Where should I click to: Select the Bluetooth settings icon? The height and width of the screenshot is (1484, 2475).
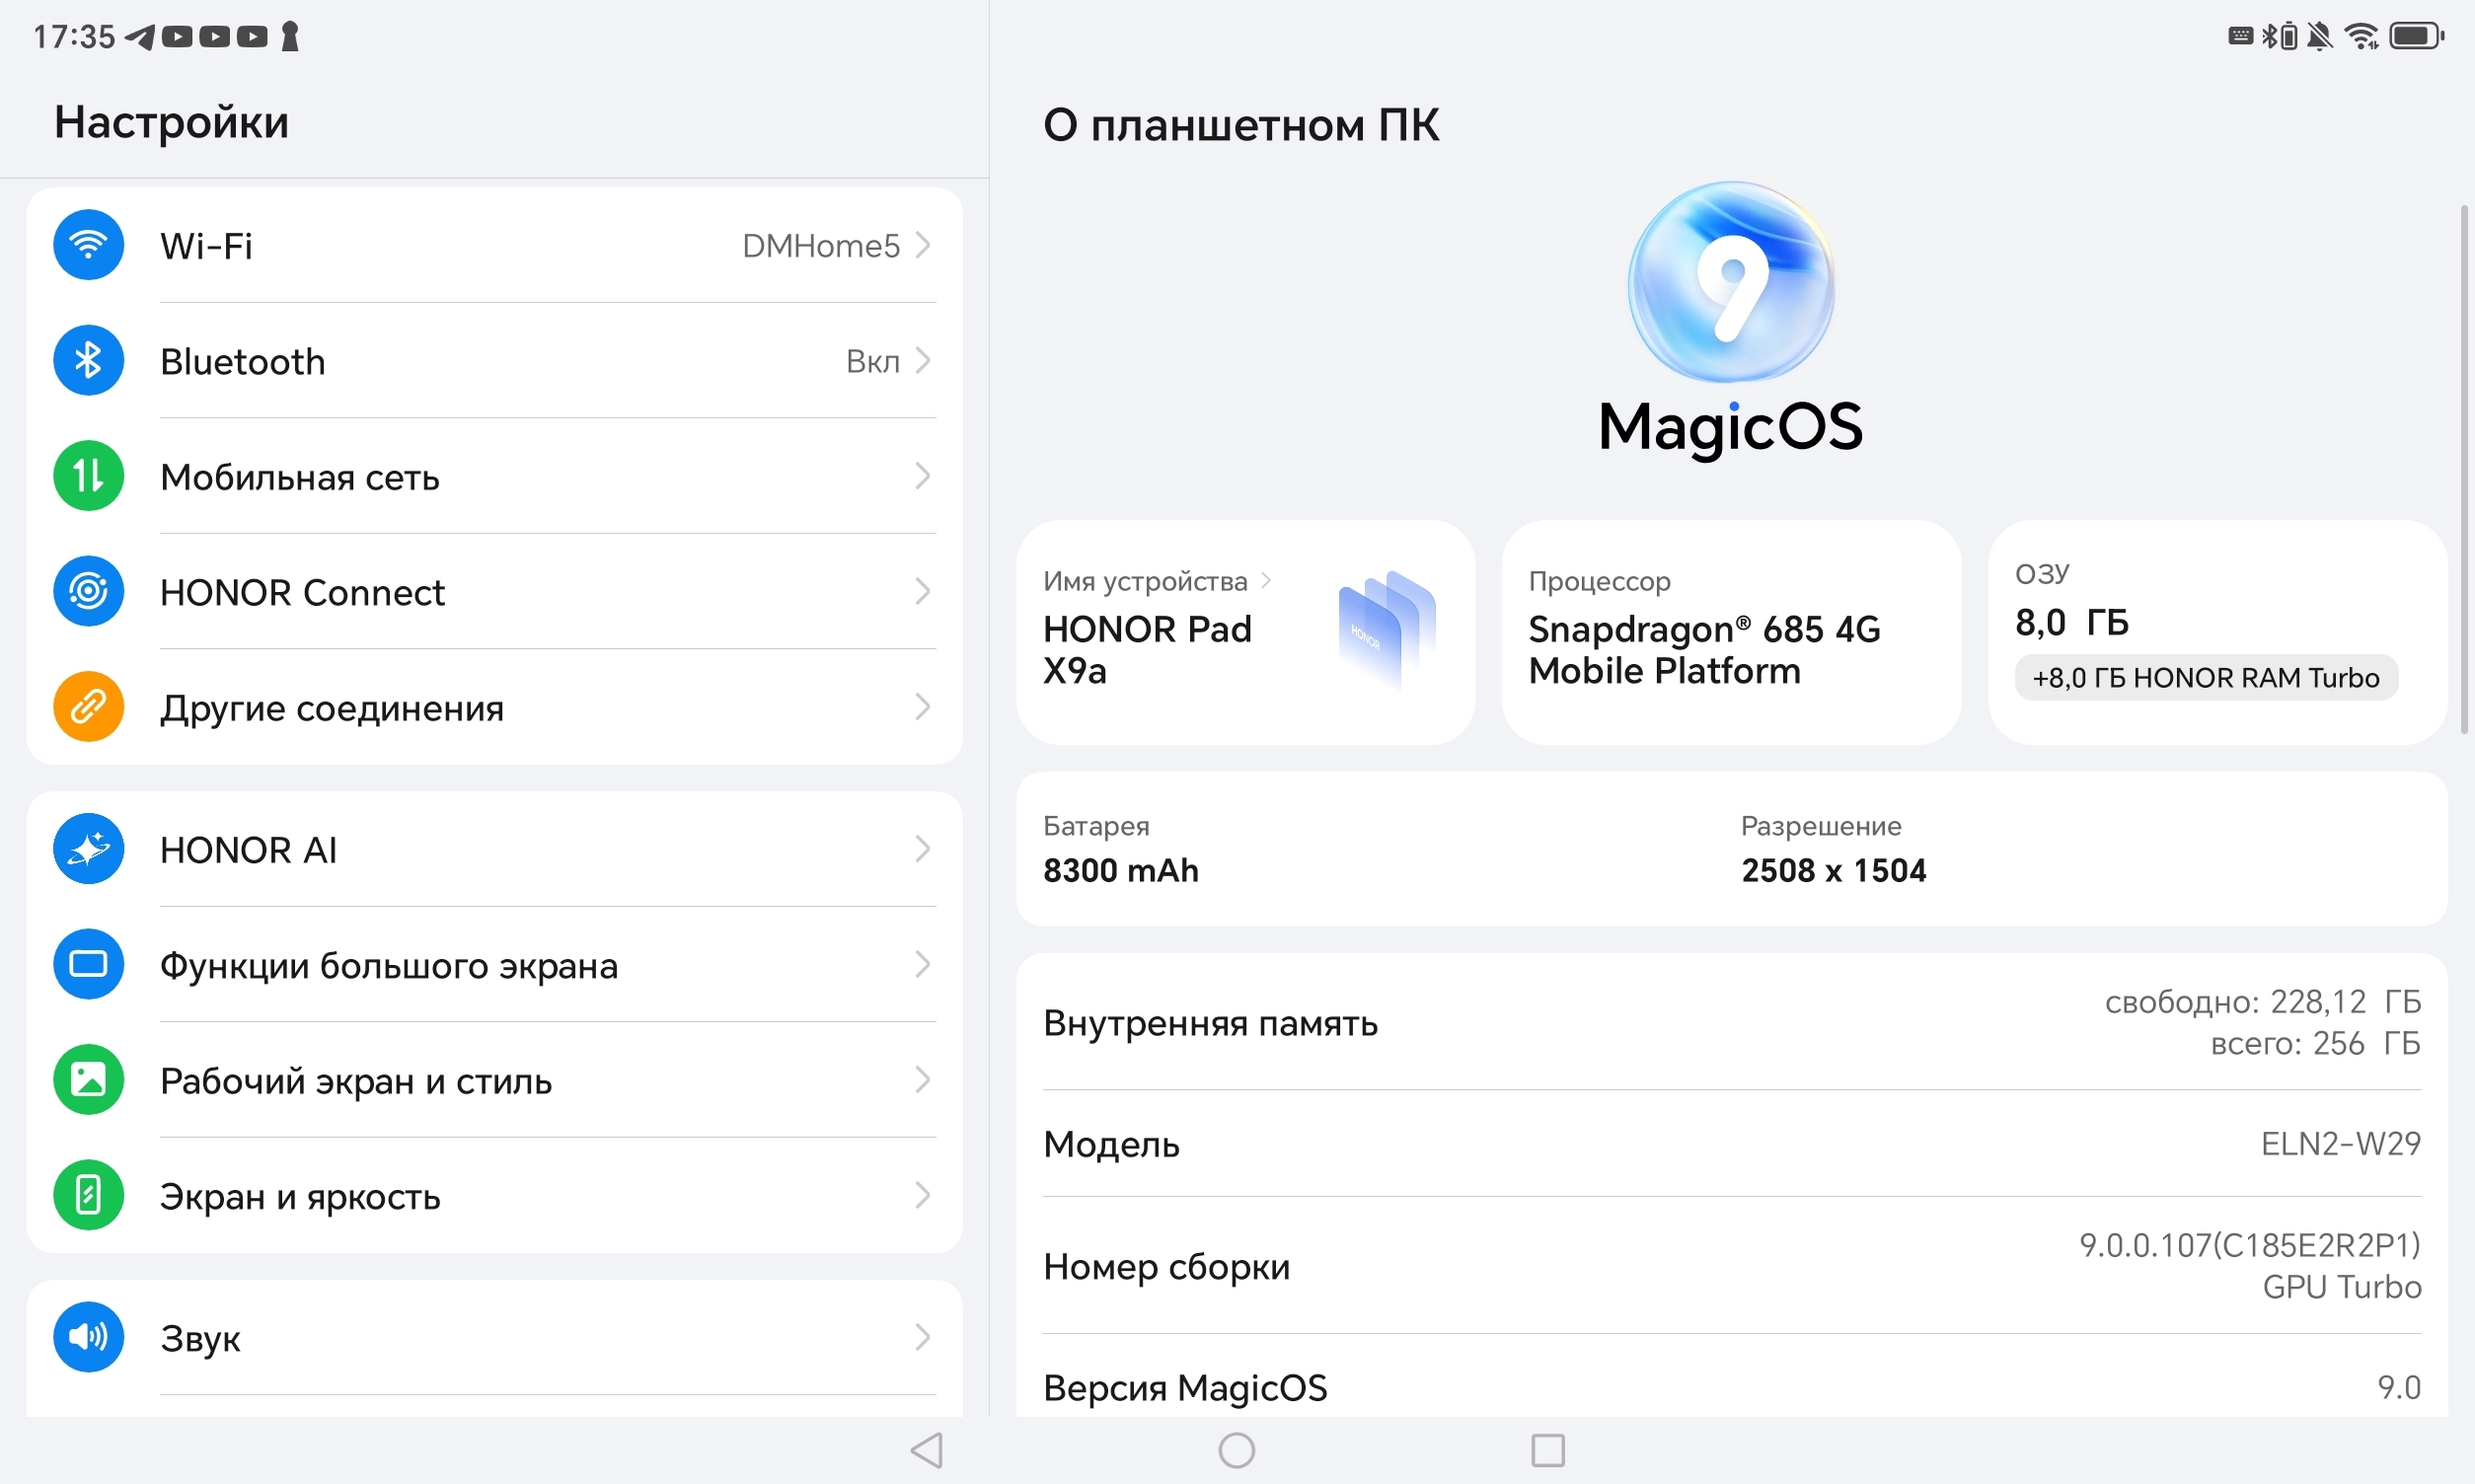point(88,361)
